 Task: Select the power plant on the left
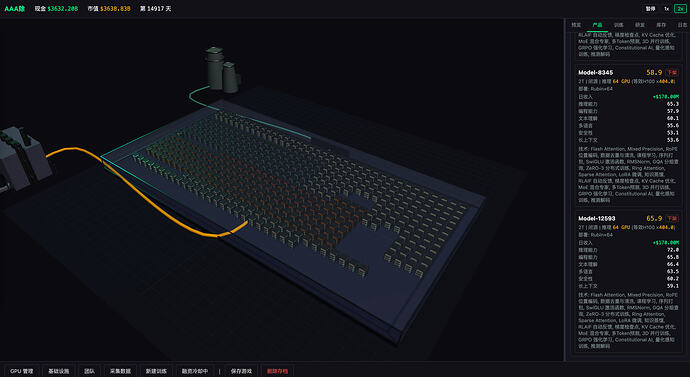click(x=22, y=157)
